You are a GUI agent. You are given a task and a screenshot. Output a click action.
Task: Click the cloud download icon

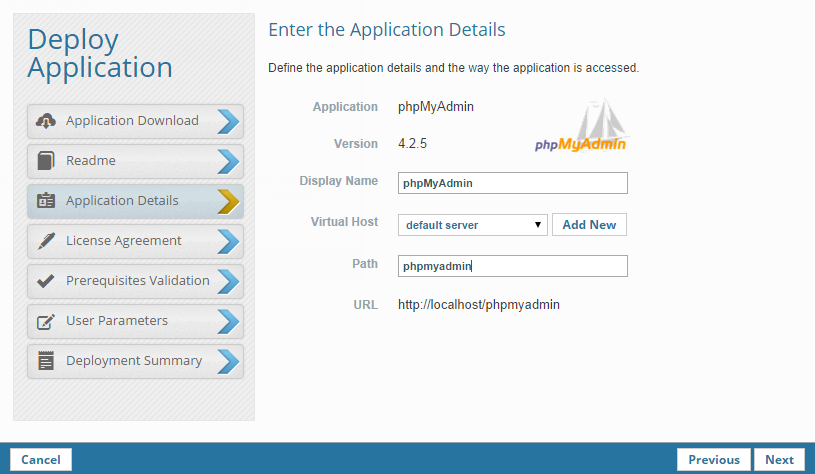[x=45, y=121]
